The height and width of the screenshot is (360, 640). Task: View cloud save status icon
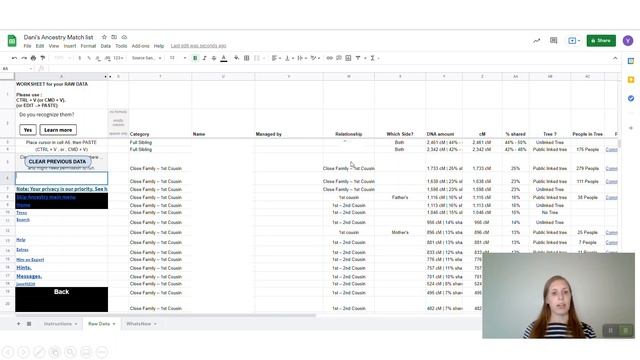pos(124,37)
